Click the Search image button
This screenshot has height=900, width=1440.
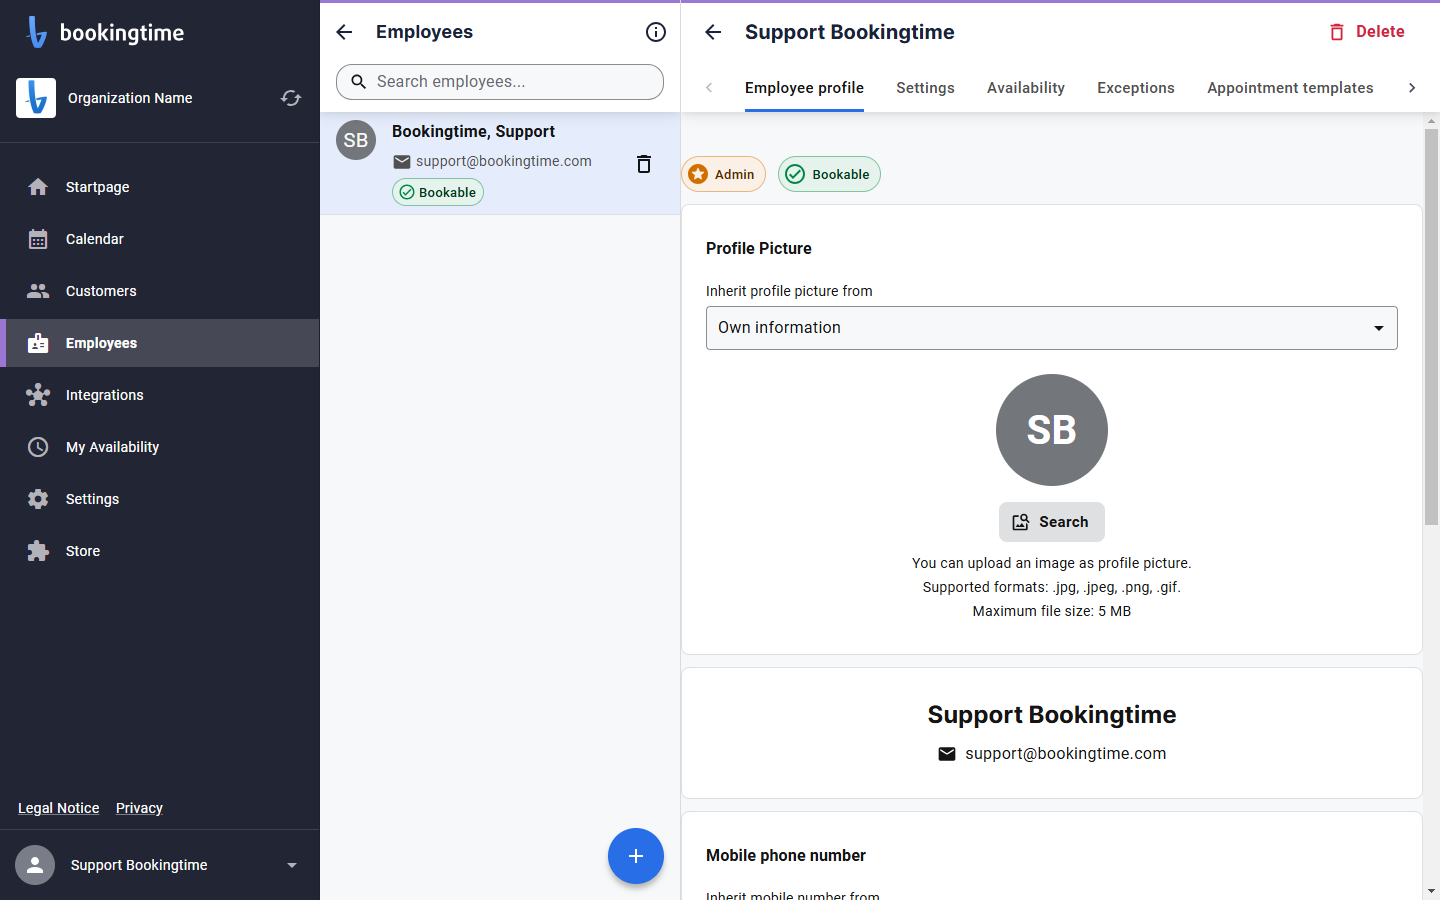click(x=1052, y=522)
